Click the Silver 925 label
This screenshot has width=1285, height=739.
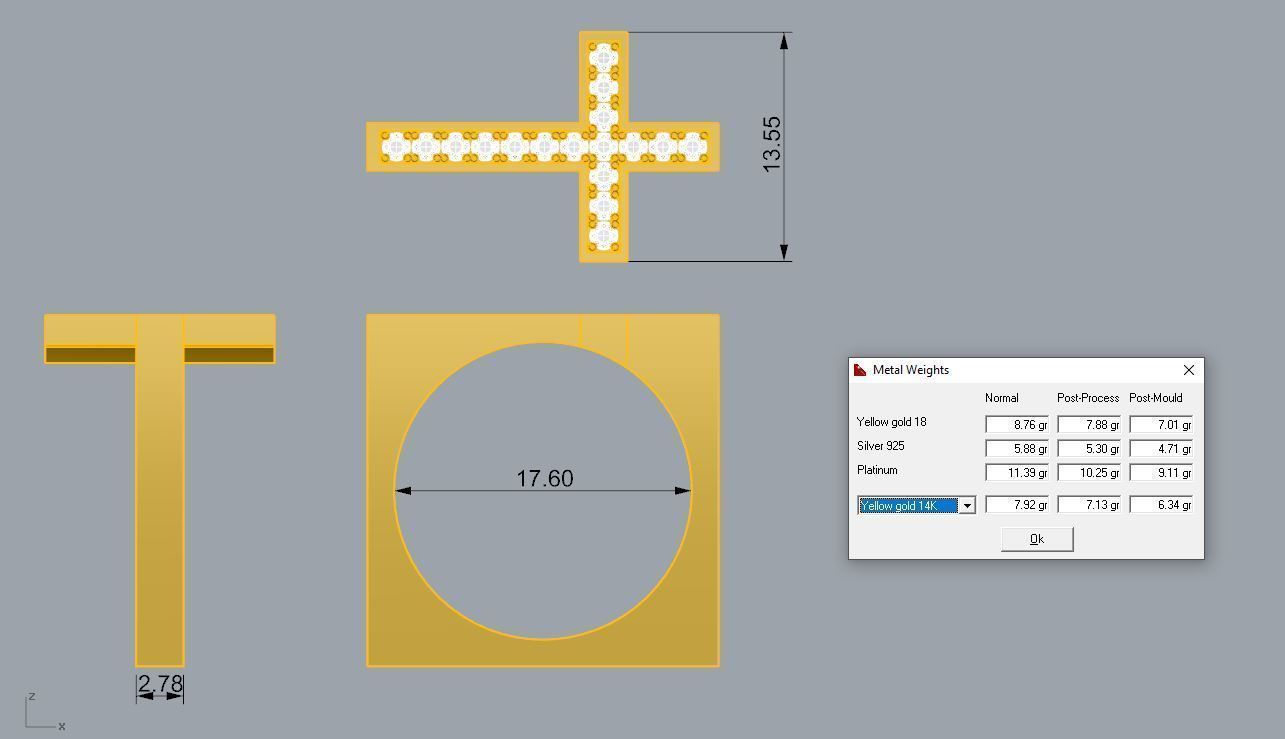[880, 446]
